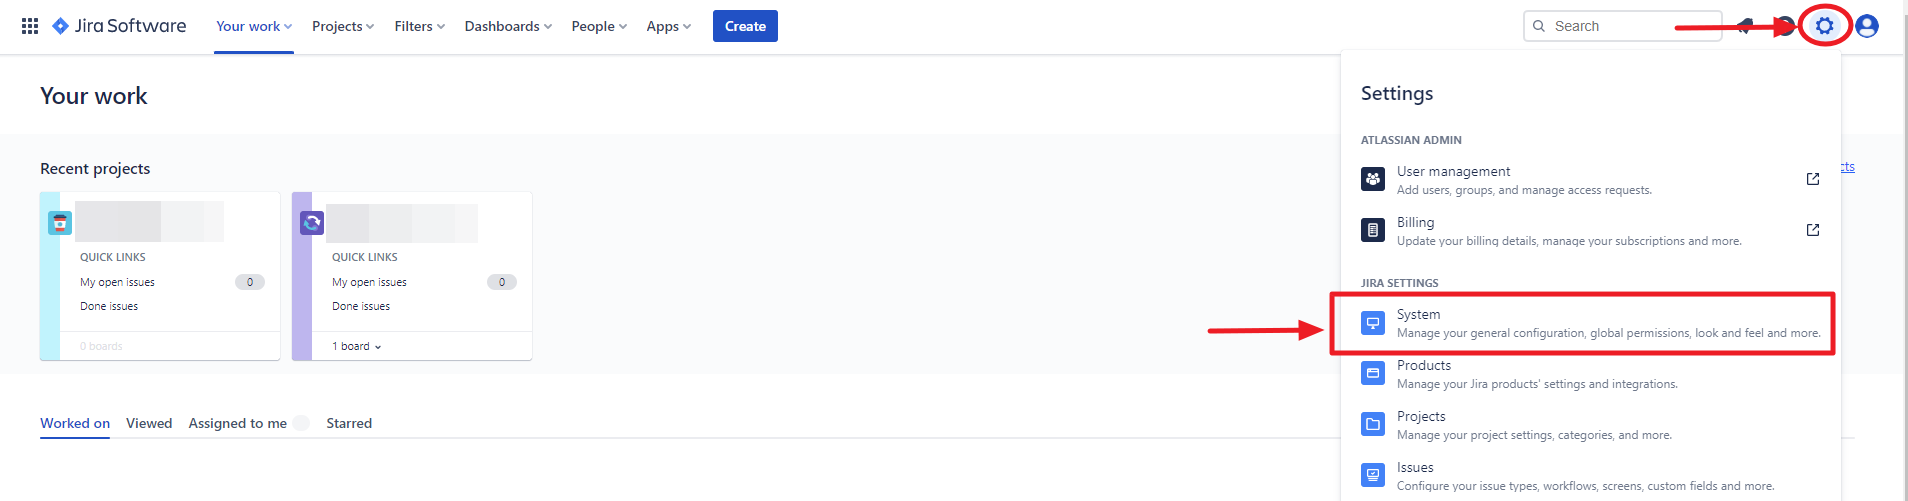Expand the 1 board dropdown

(x=357, y=346)
